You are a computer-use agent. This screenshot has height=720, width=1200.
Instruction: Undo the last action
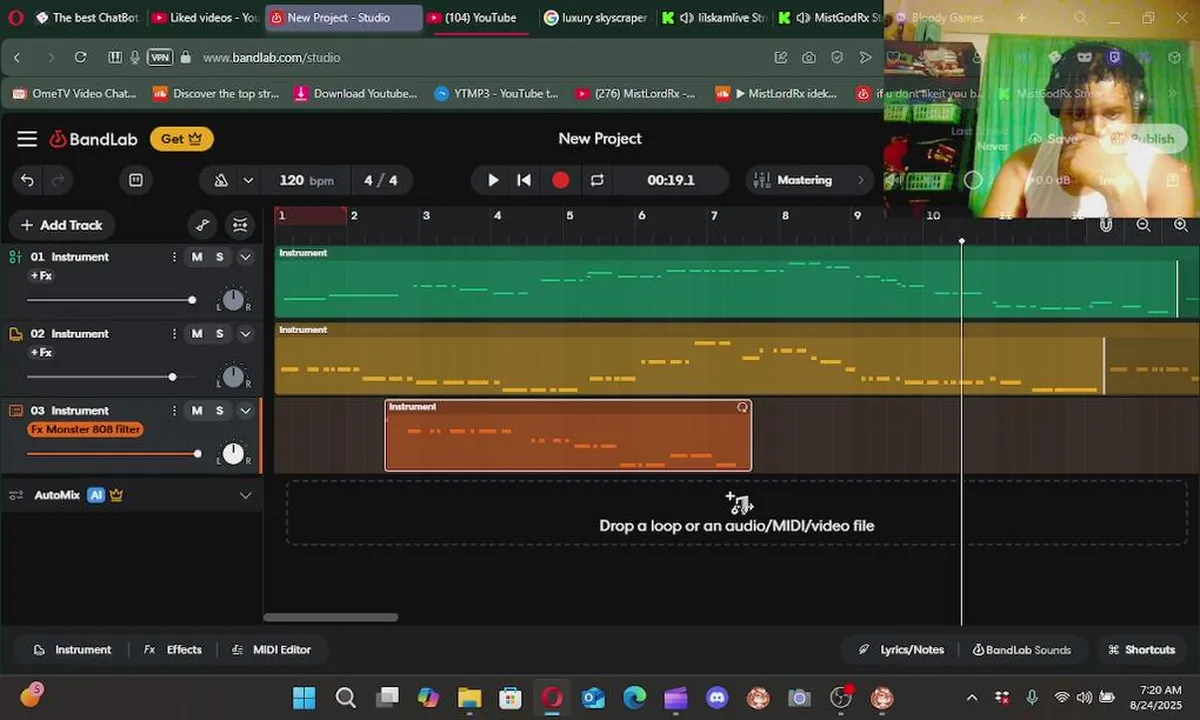coord(27,180)
